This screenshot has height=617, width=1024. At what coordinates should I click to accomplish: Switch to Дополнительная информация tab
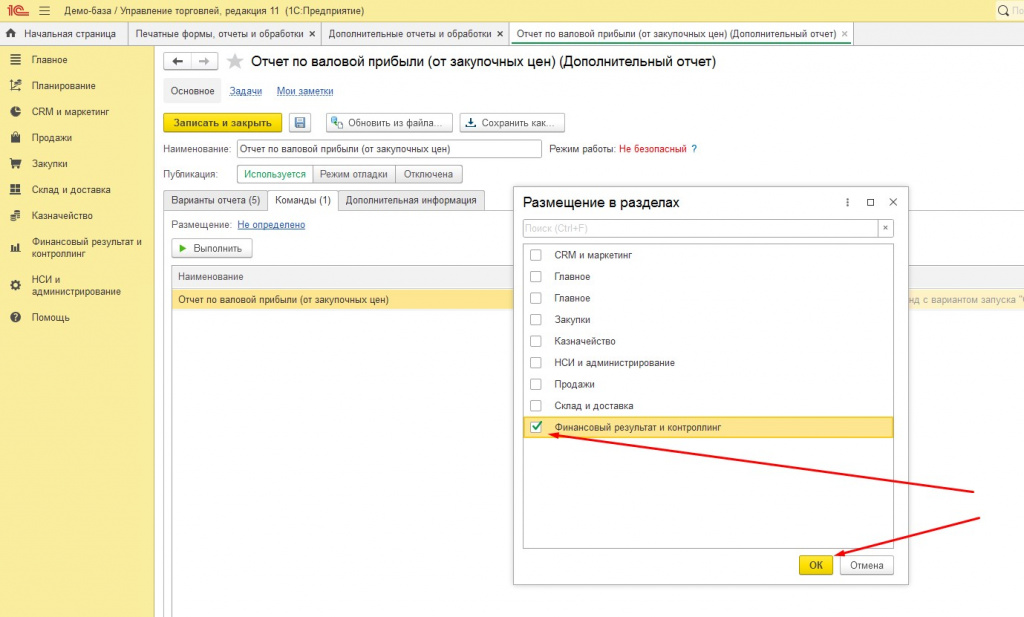411,200
